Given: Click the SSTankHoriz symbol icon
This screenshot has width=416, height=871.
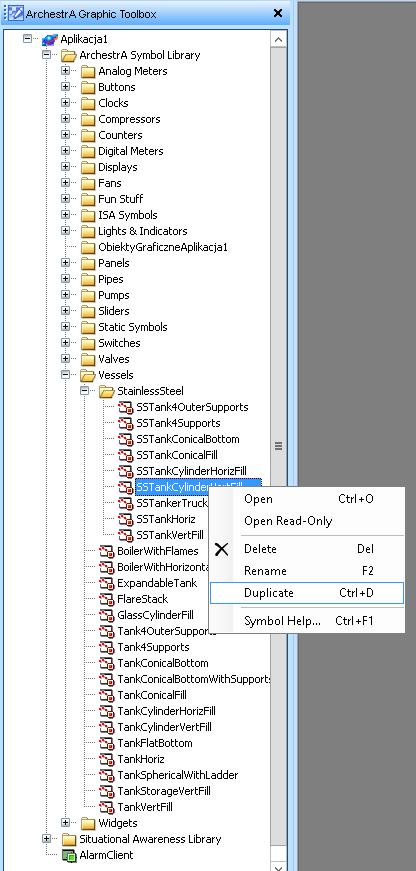Looking at the screenshot, I should tap(126, 519).
